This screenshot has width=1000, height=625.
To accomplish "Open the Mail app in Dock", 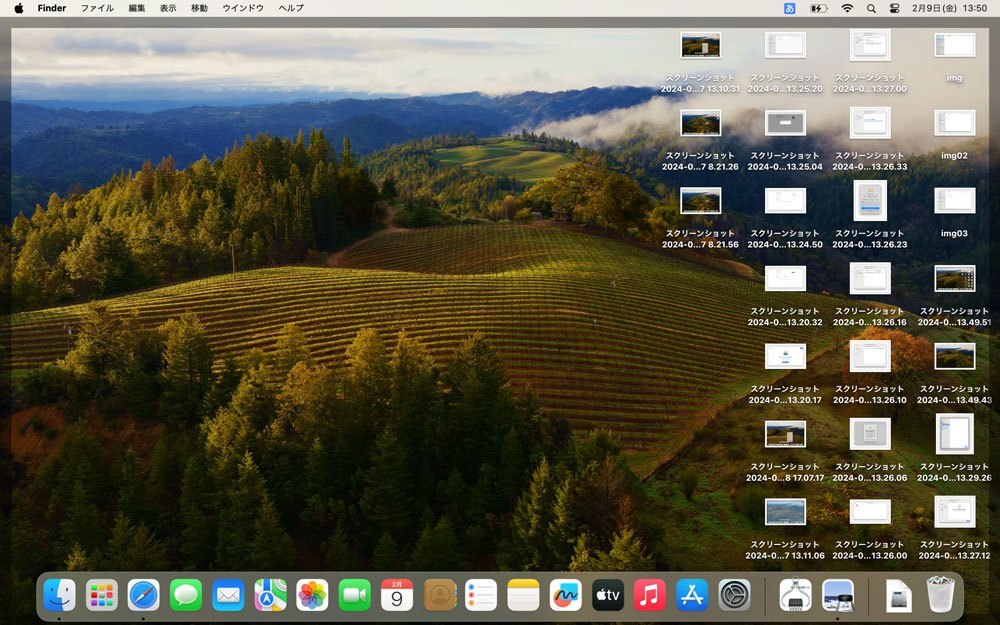I will coord(228,595).
